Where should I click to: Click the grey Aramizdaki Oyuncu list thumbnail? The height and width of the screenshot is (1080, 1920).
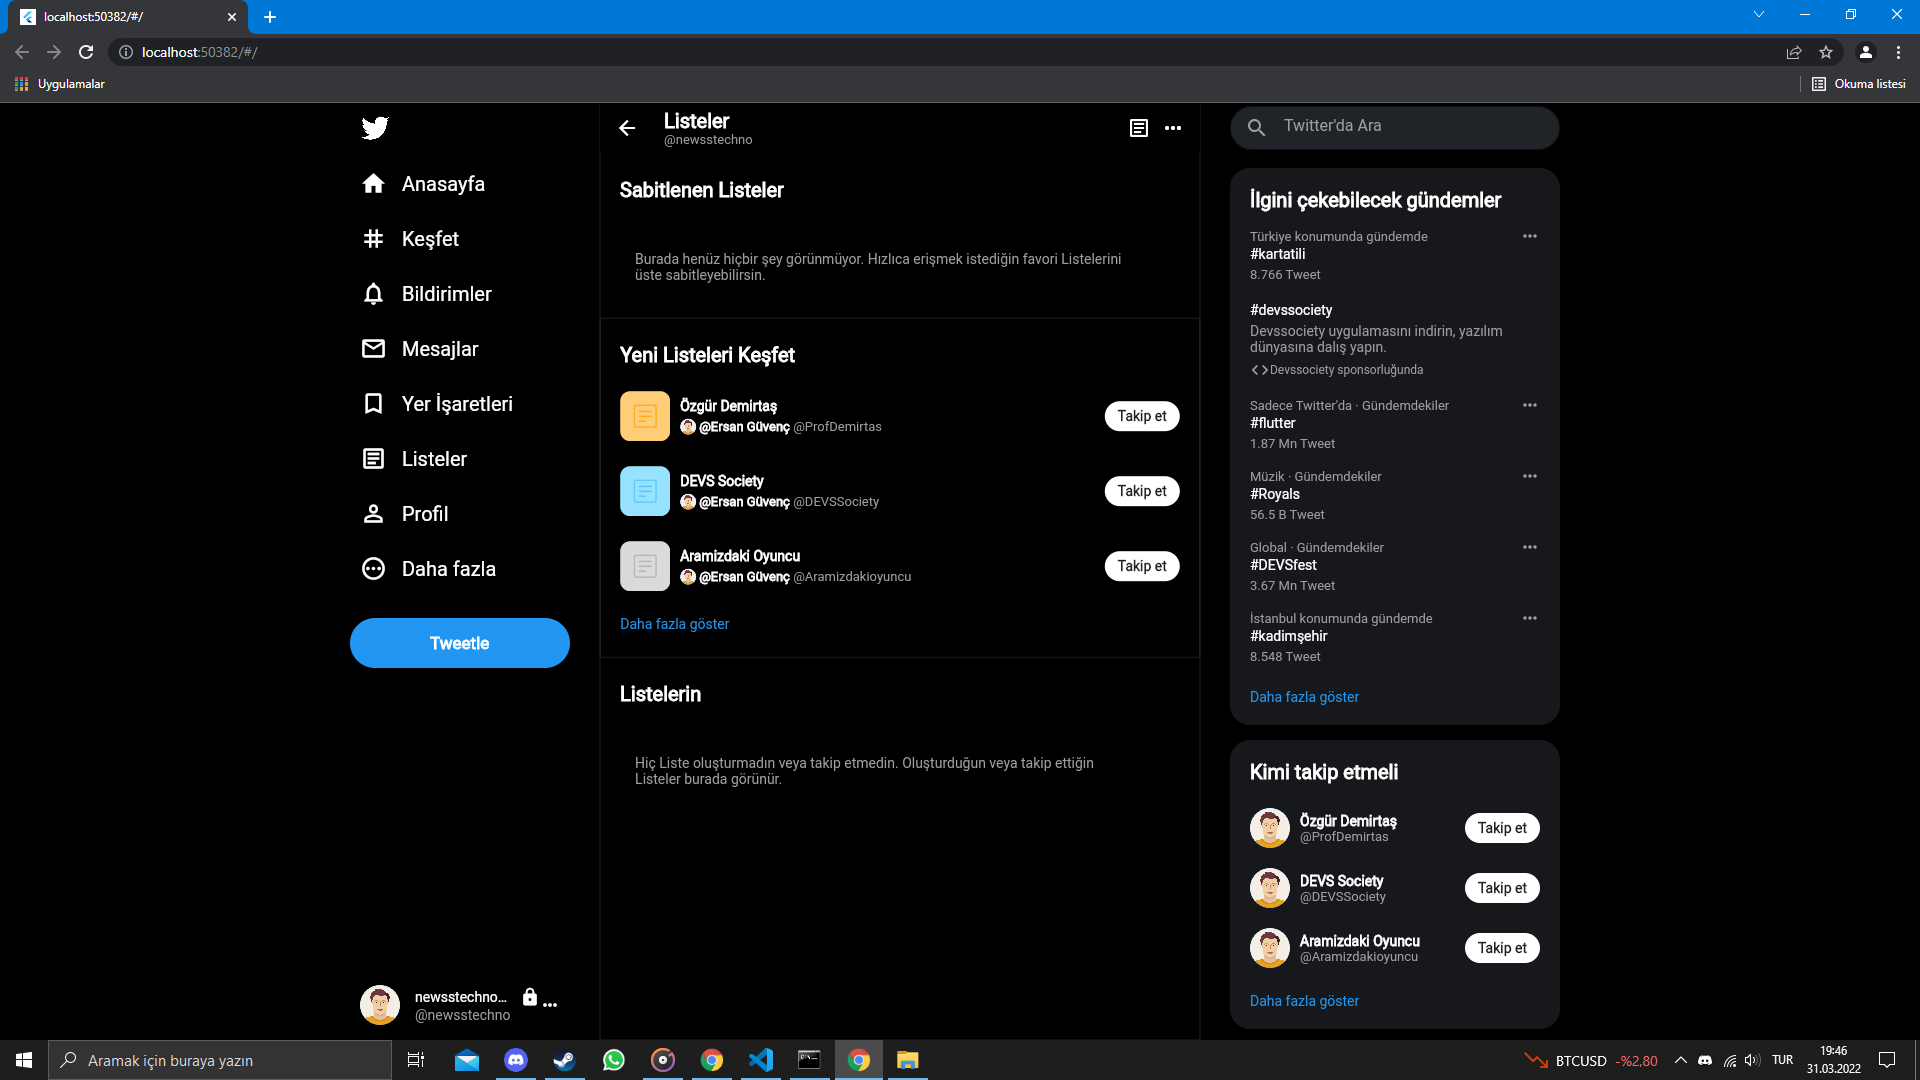click(645, 566)
